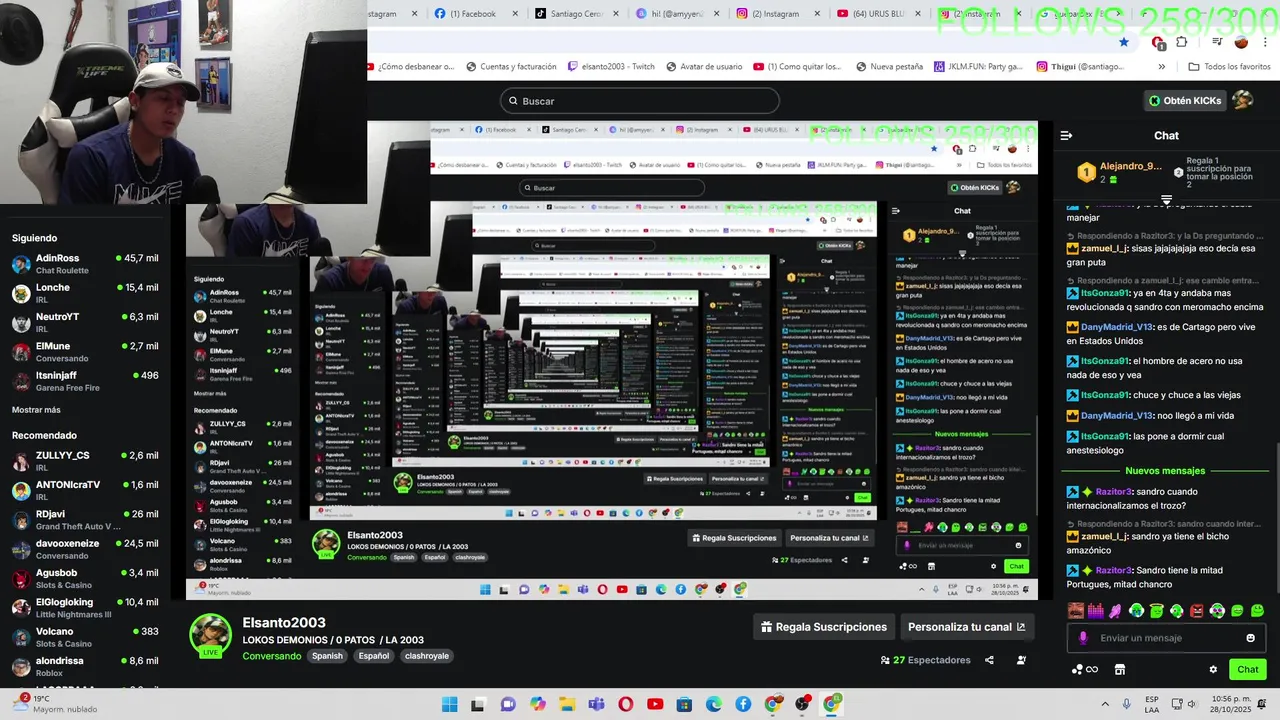The height and width of the screenshot is (720, 1280).
Task: Click the share icon beside the viewer count
Action: tap(989, 660)
